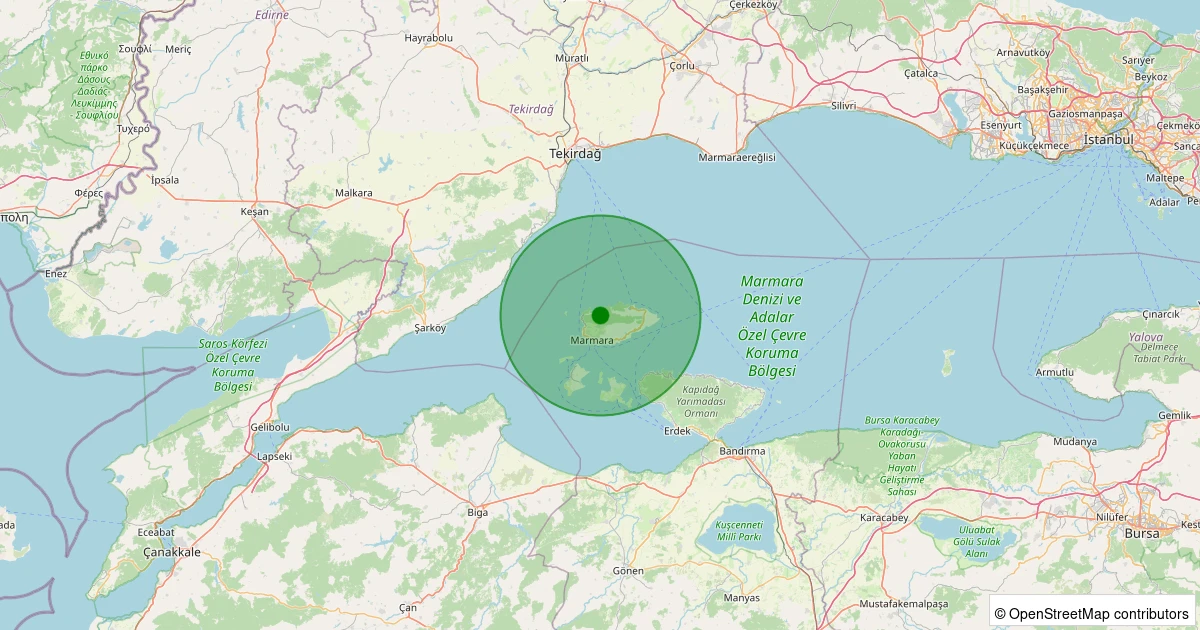The height and width of the screenshot is (630, 1200).
Task: Click the Erdek town label
Action: pos(678,431)
